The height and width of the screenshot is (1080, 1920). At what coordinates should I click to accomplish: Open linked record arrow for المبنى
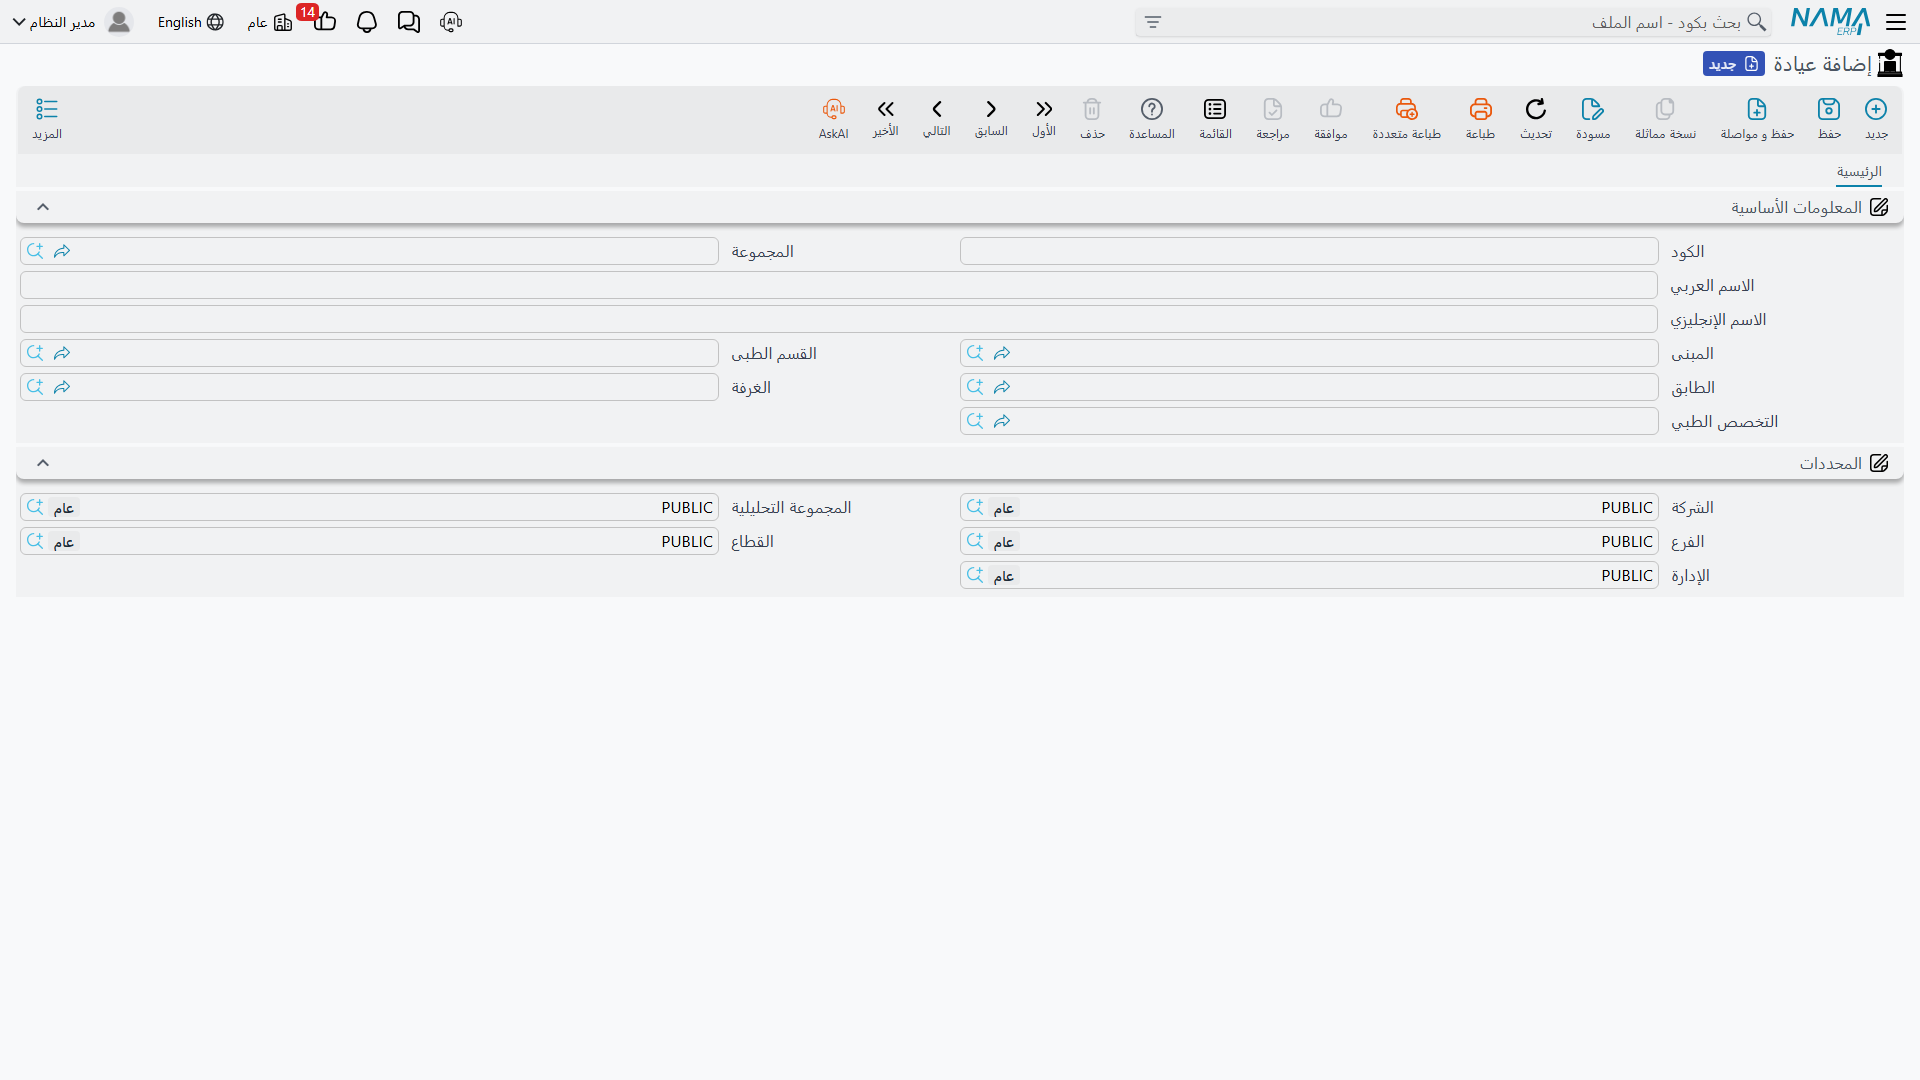click(x=1002, y=353)
